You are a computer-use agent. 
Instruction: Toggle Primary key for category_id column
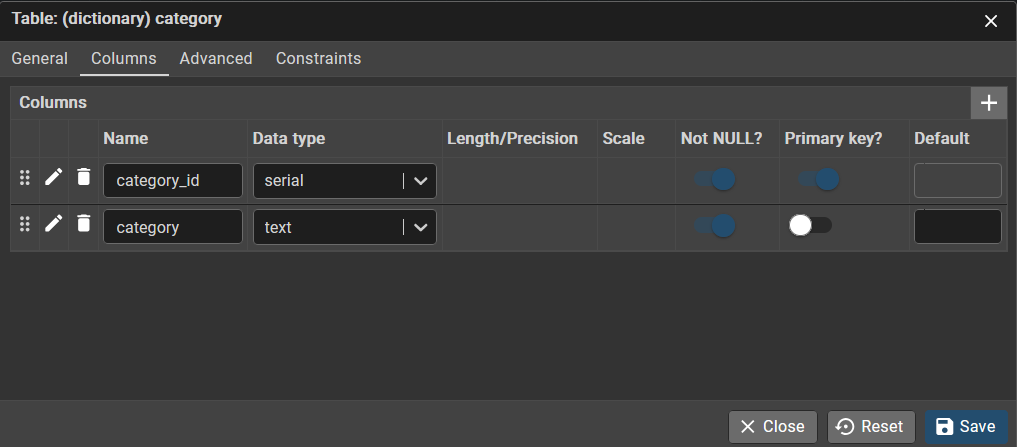(819, 179)
